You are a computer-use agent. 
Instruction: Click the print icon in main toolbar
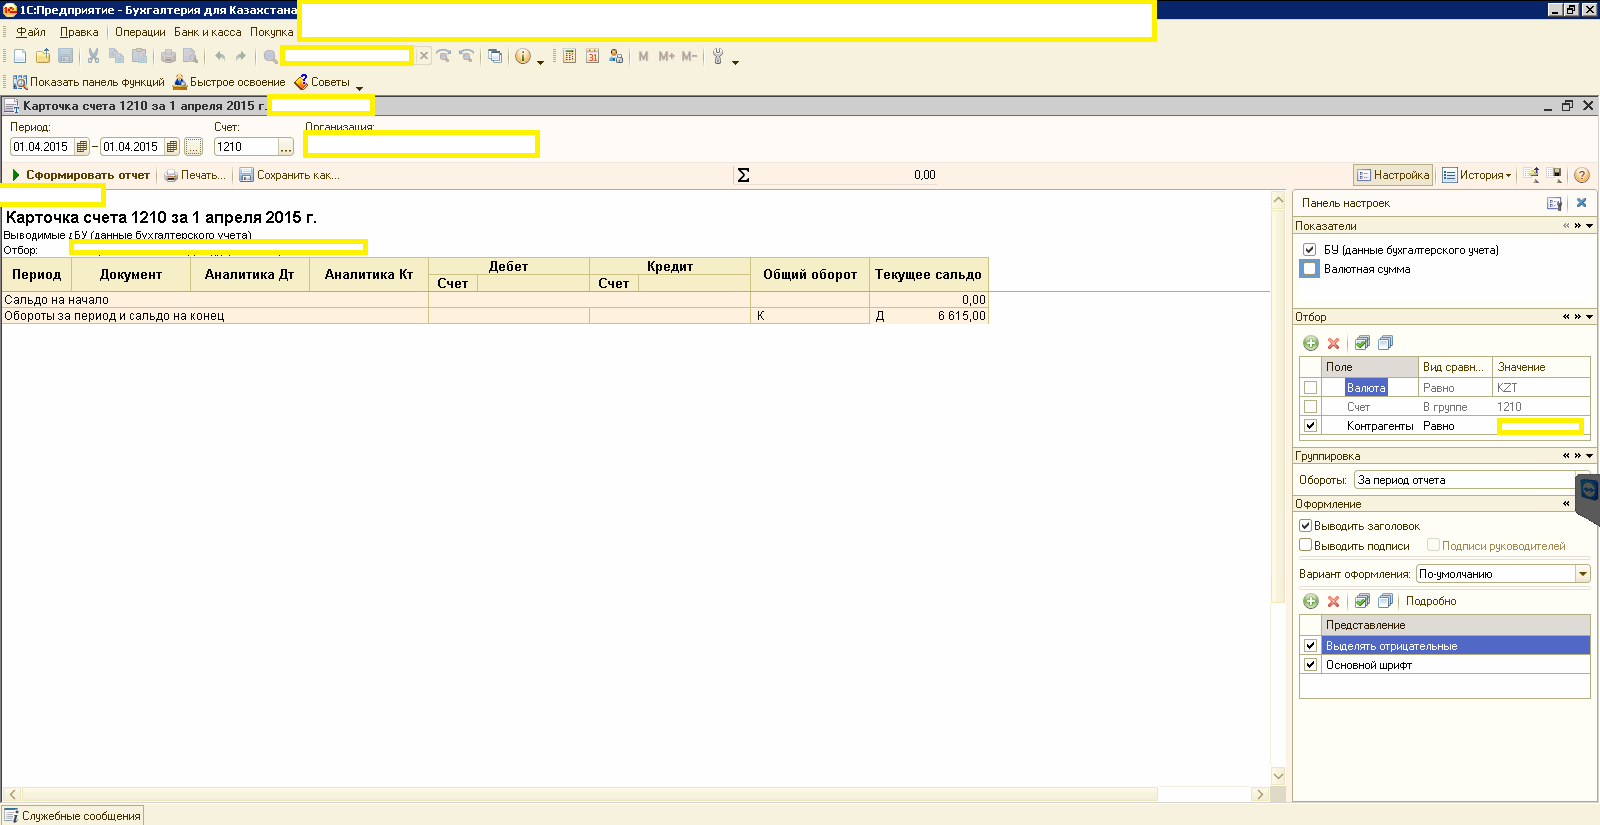tap(168, 56)
